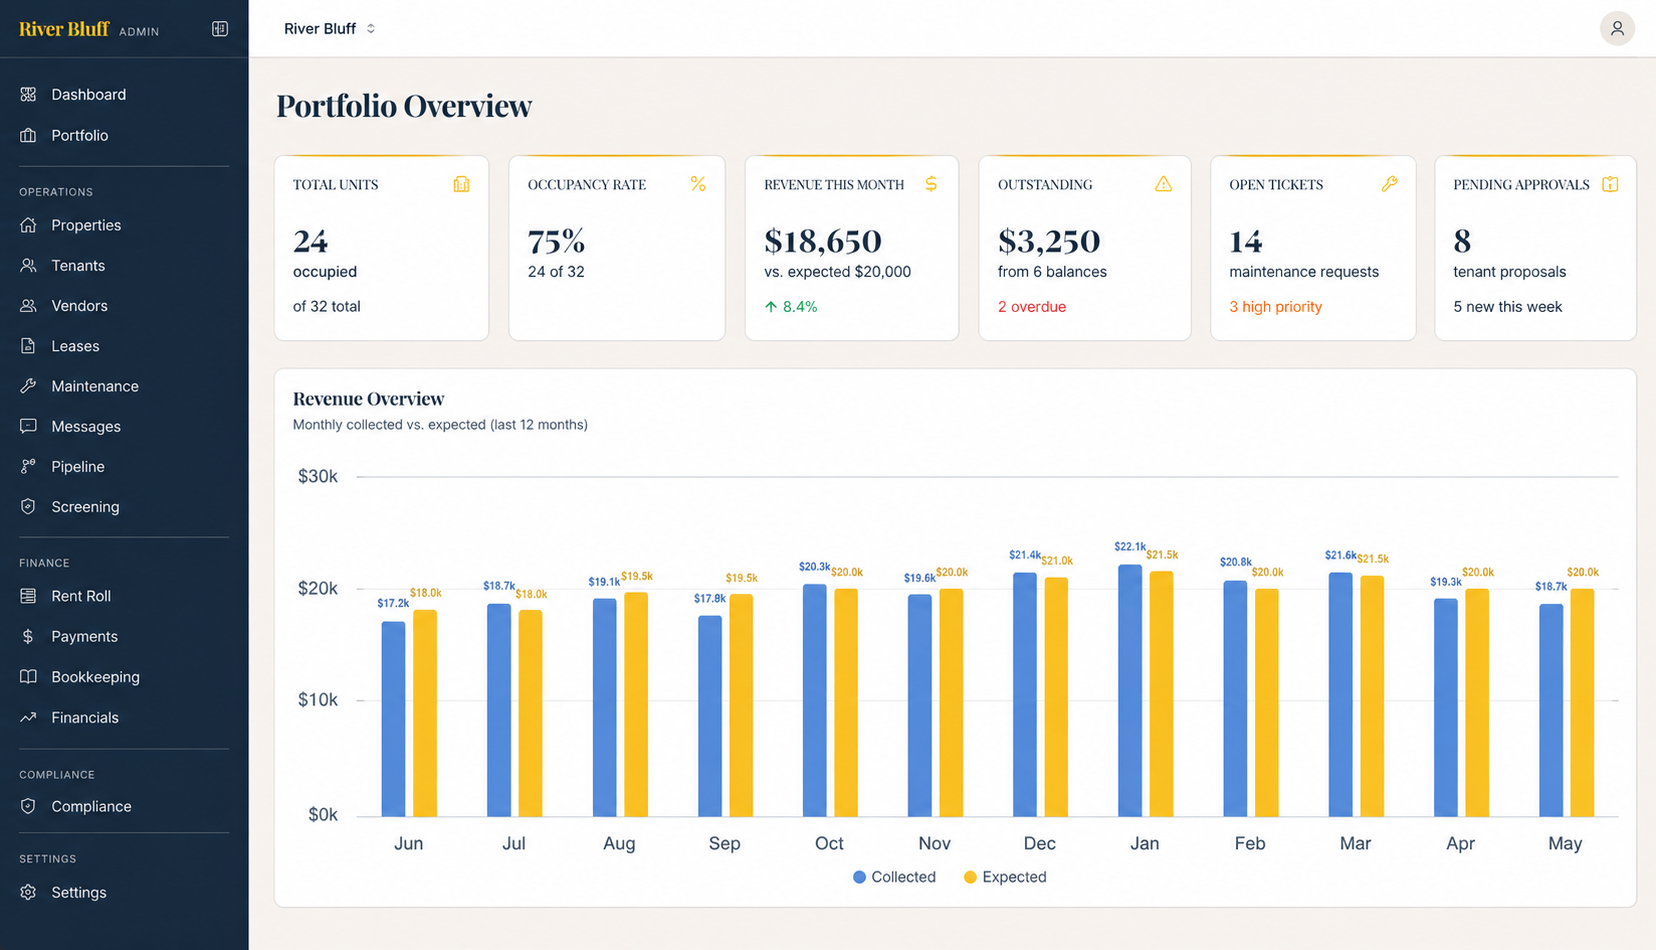Click the '$17.2k' June bar label

tap(393, 603)
